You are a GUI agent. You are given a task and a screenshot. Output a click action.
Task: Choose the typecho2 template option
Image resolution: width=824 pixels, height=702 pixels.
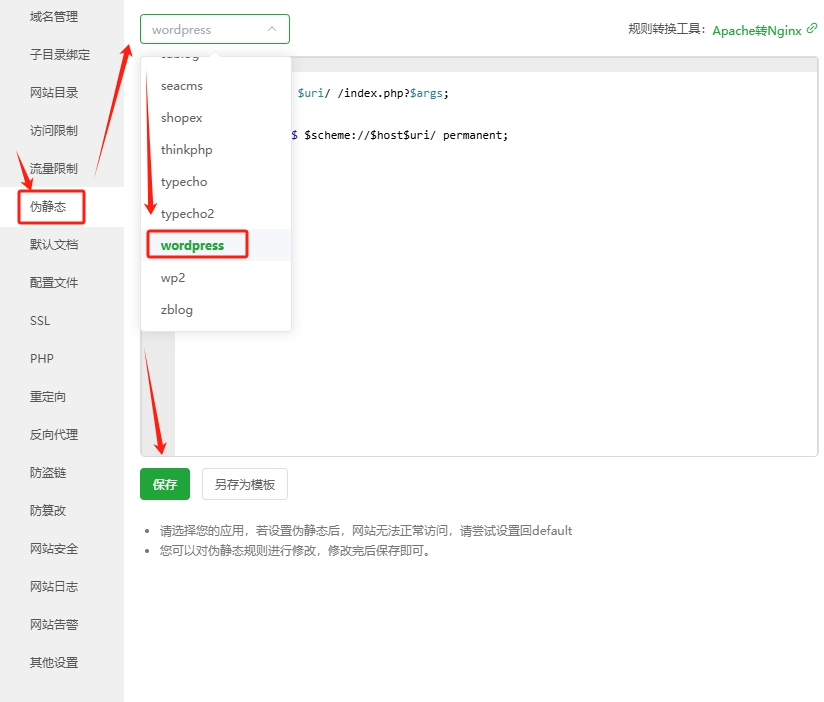[188, 214]
